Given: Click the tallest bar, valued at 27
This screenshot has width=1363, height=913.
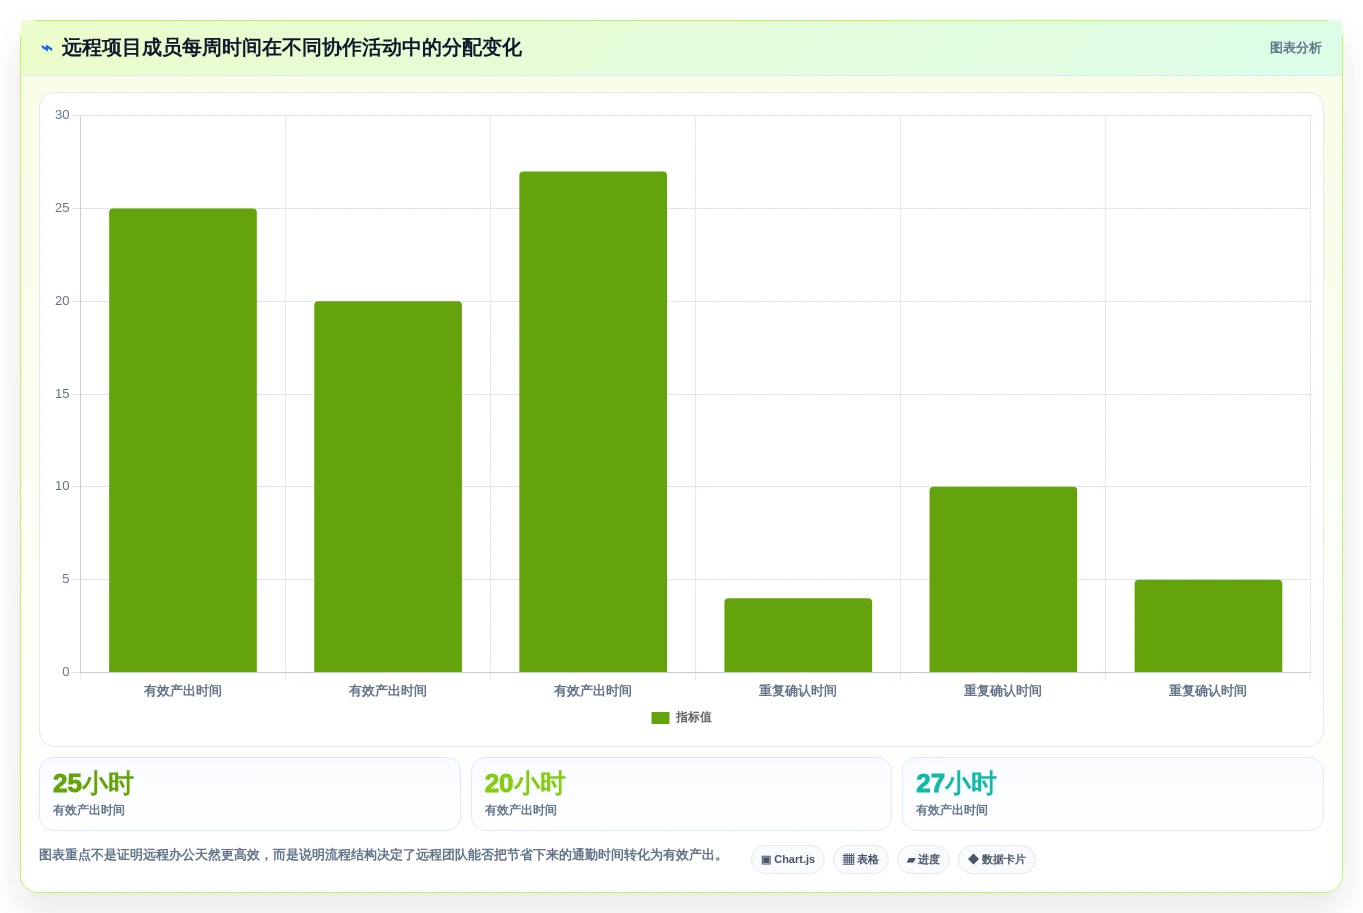Looking at the screenshot, I should click(x=593, y=422).
